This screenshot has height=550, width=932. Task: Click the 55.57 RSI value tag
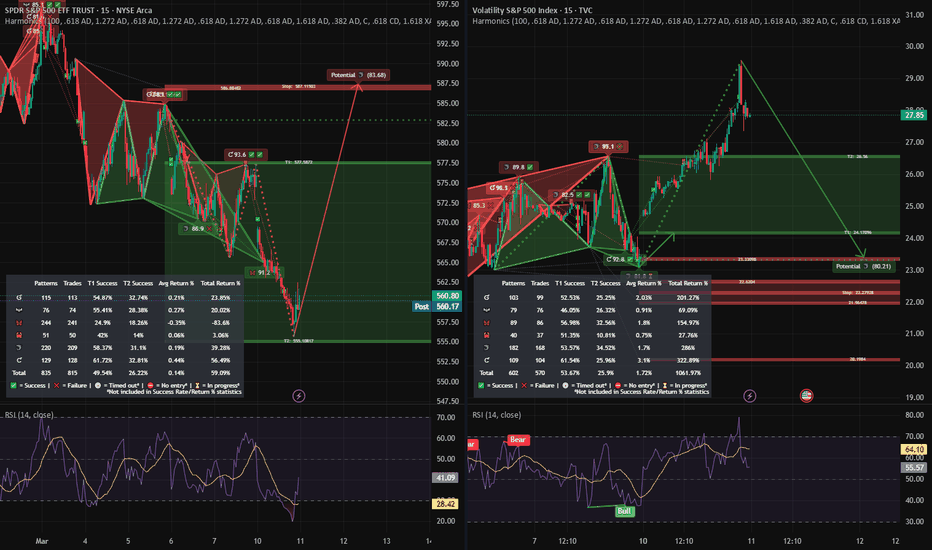pos(914,467)
